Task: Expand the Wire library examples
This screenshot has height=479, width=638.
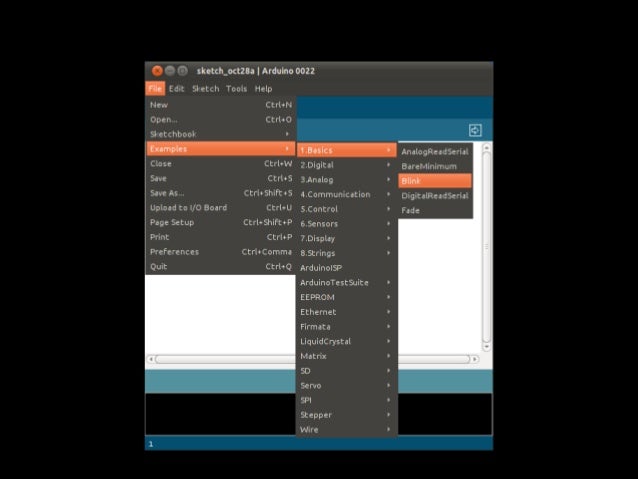Action: pyautogui.click(x=346, y=429)
